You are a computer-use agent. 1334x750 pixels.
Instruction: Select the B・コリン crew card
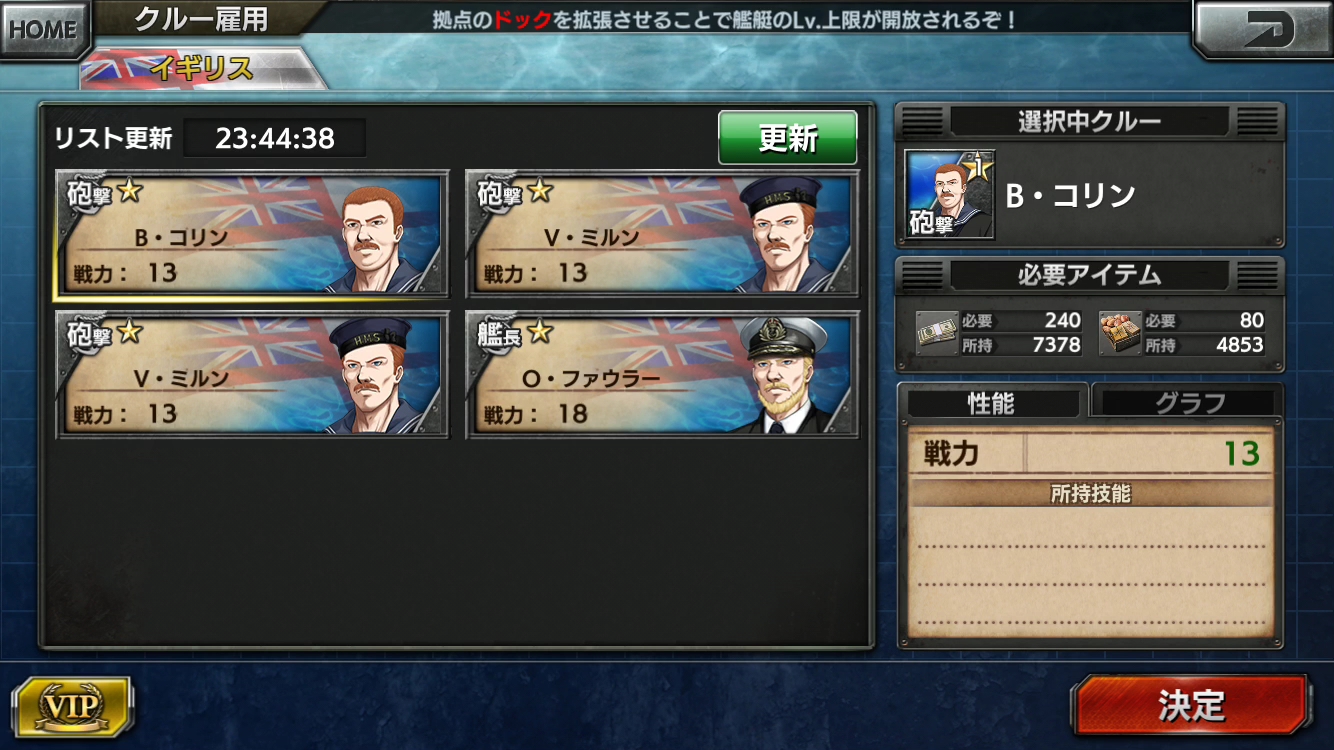tap(250, 233)
